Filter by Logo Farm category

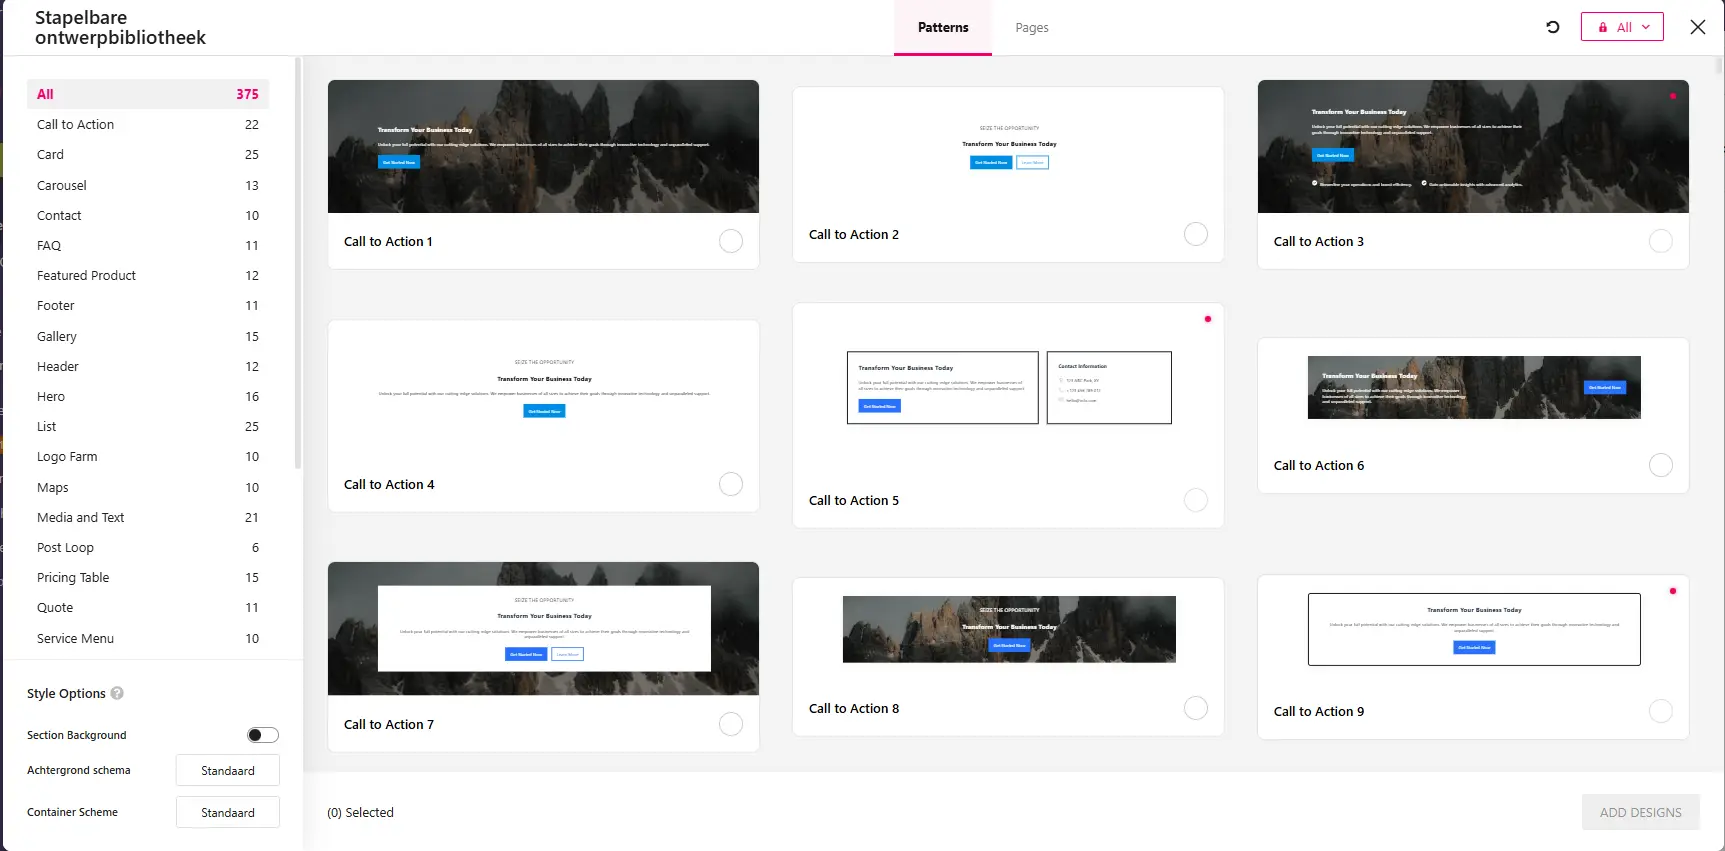(148, 456)
